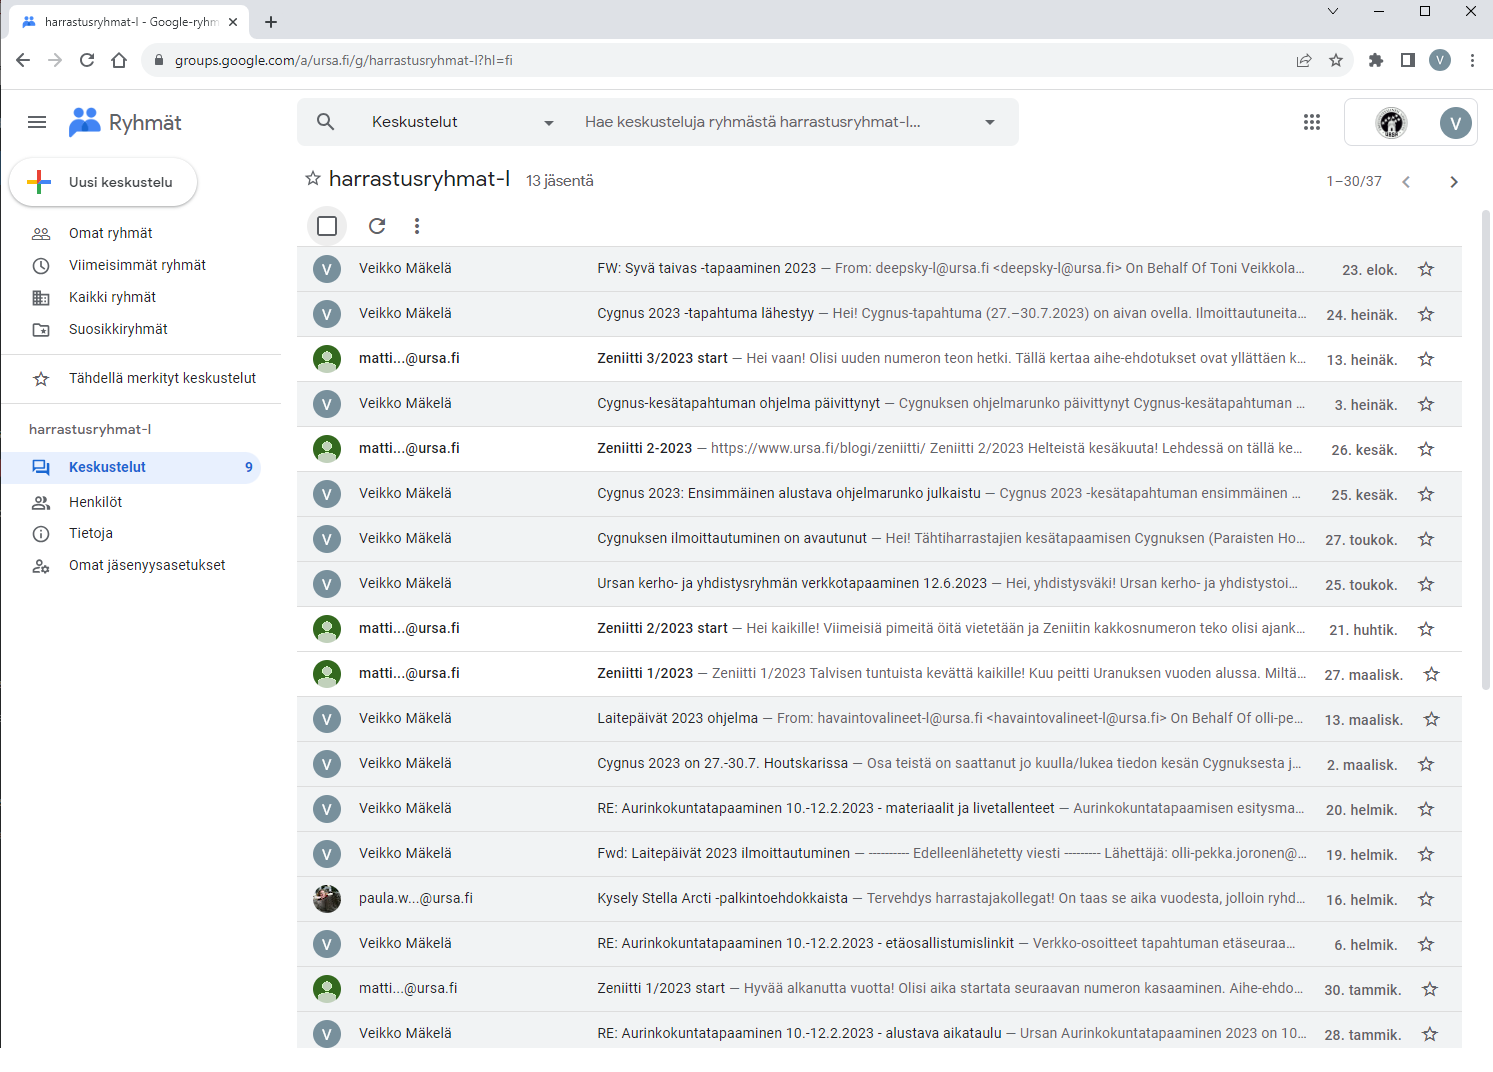The width and height of the screenshot is (1493, 1072).
Task: Share this page via address bar icon
Action: pos(1304,60)
